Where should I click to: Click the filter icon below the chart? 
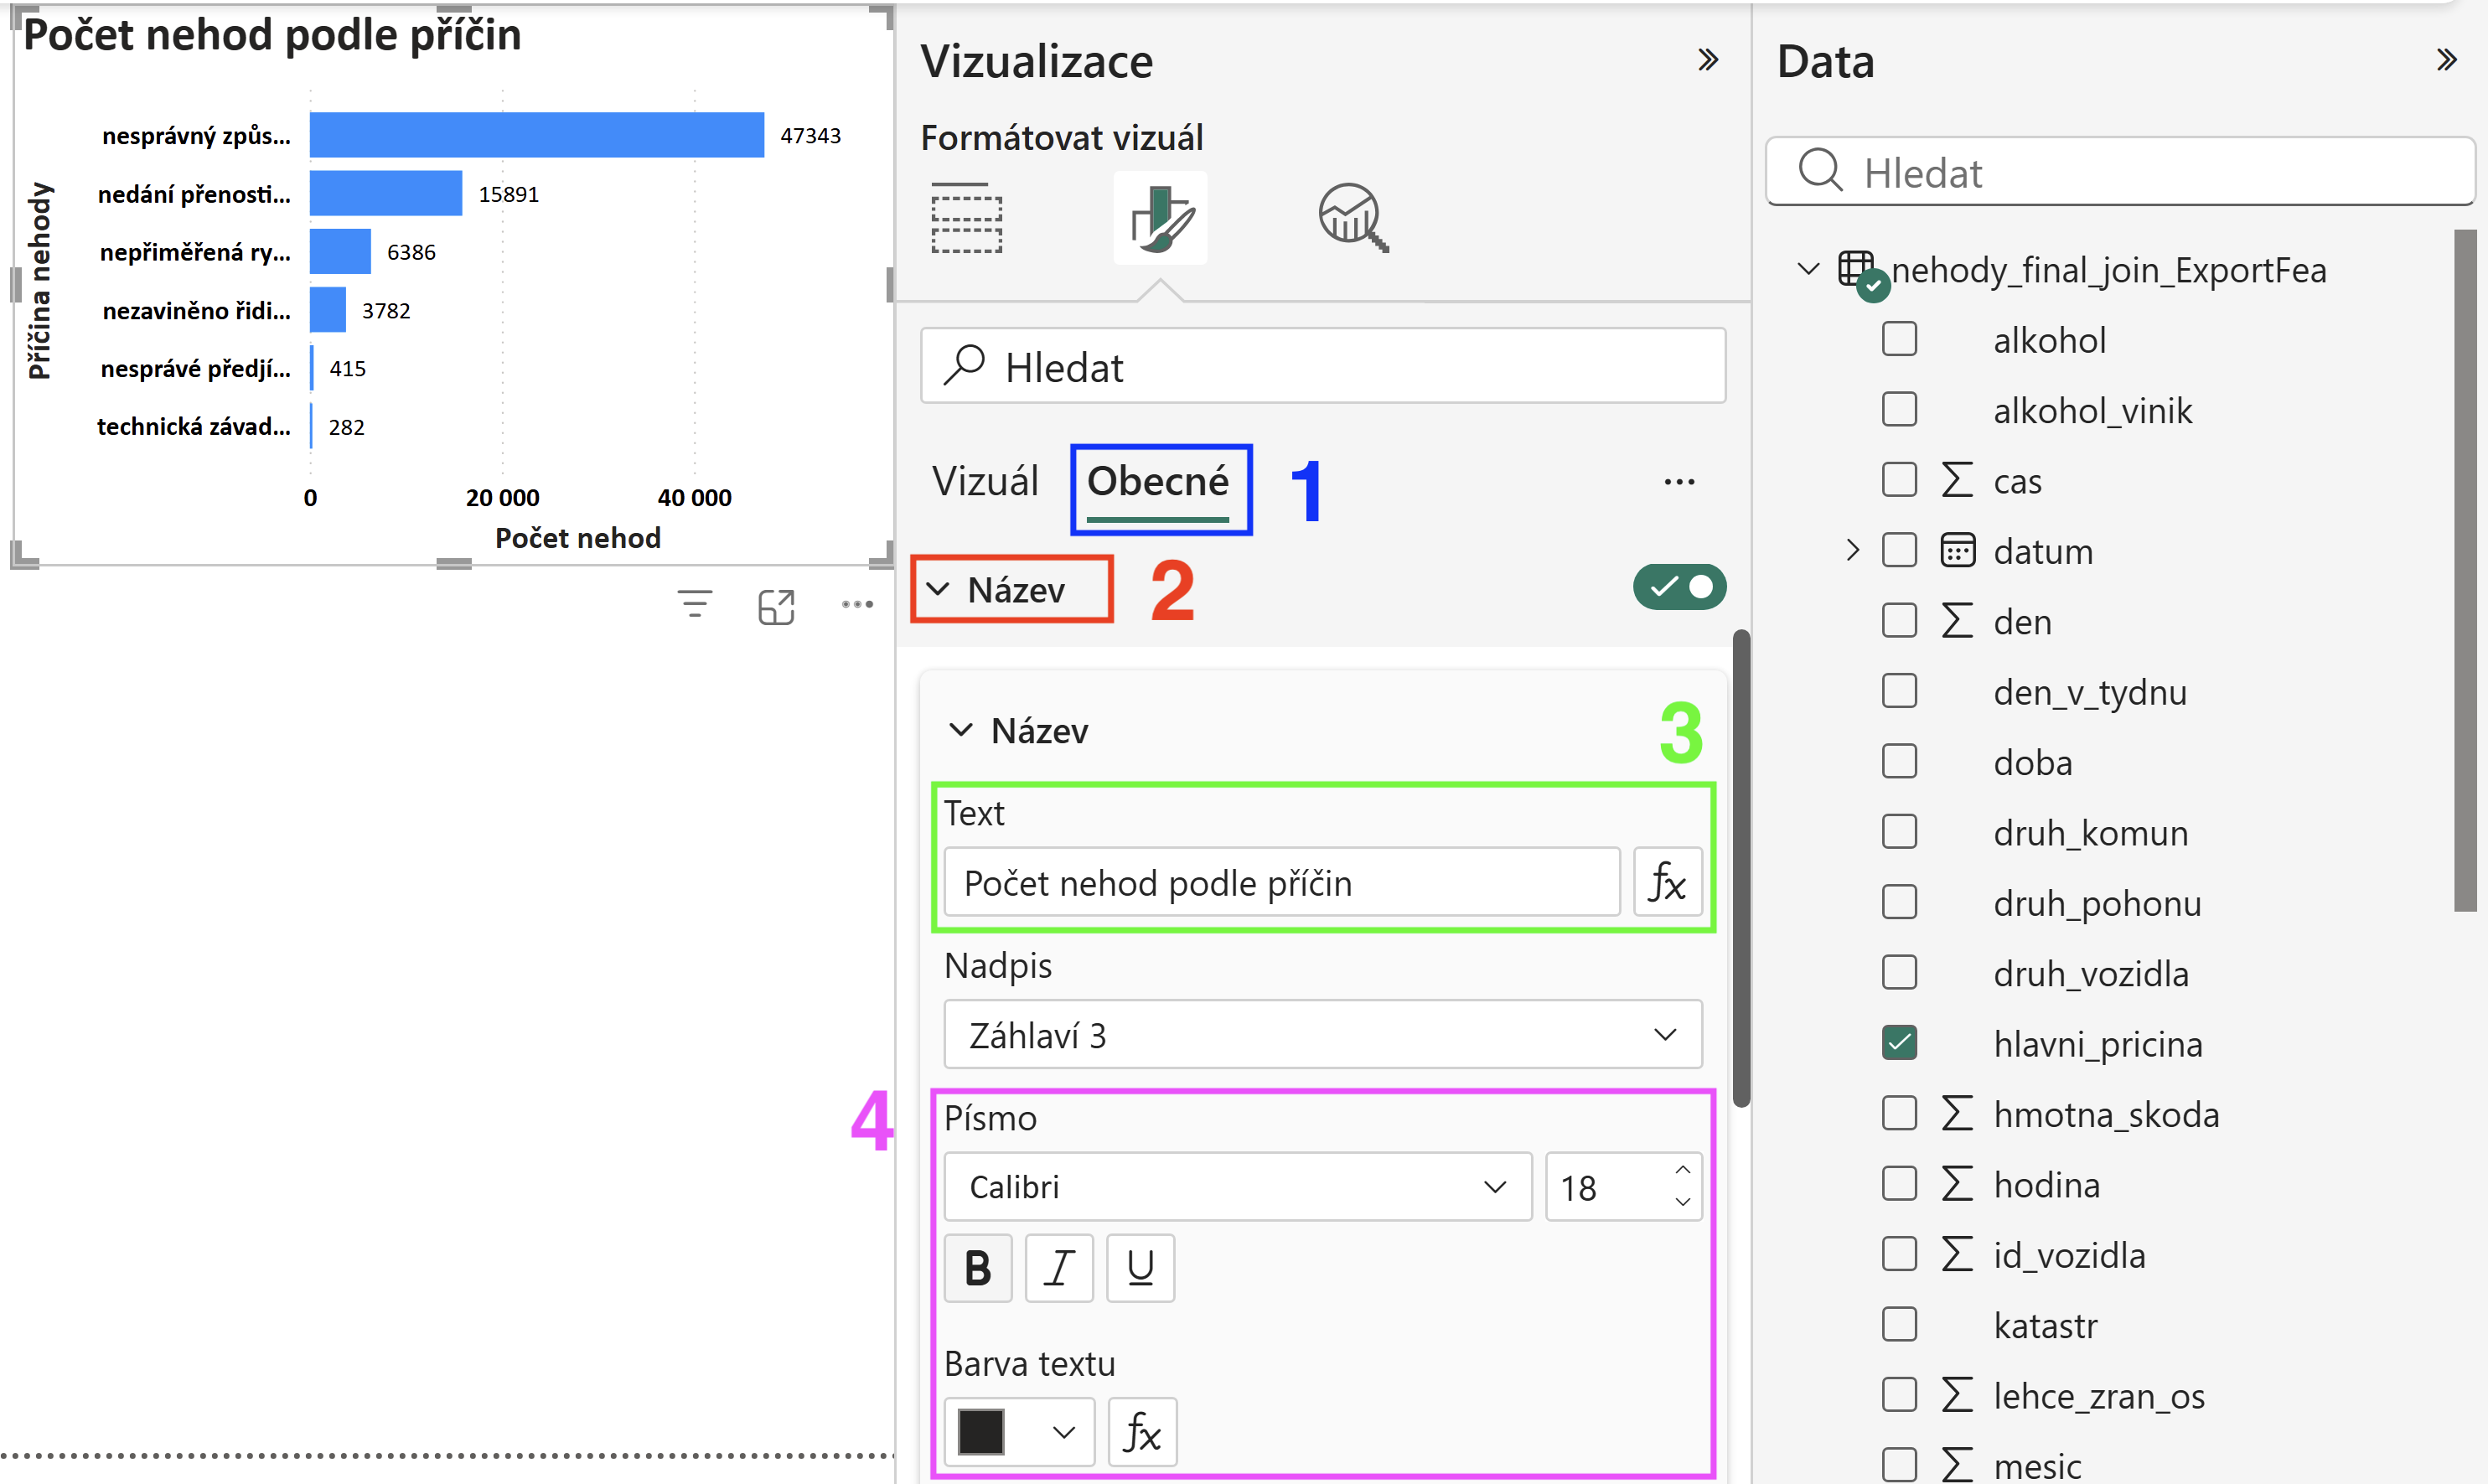695,605
